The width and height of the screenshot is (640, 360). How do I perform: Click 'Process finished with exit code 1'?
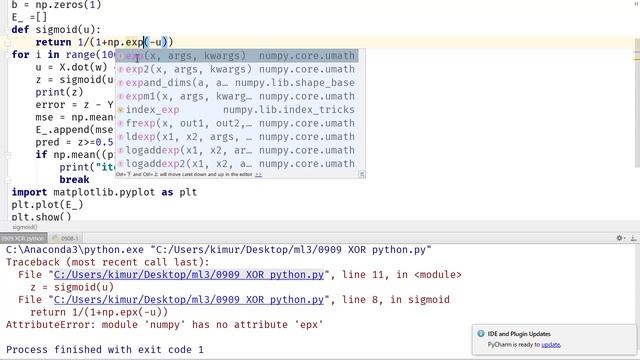click(x=104, y=350)
